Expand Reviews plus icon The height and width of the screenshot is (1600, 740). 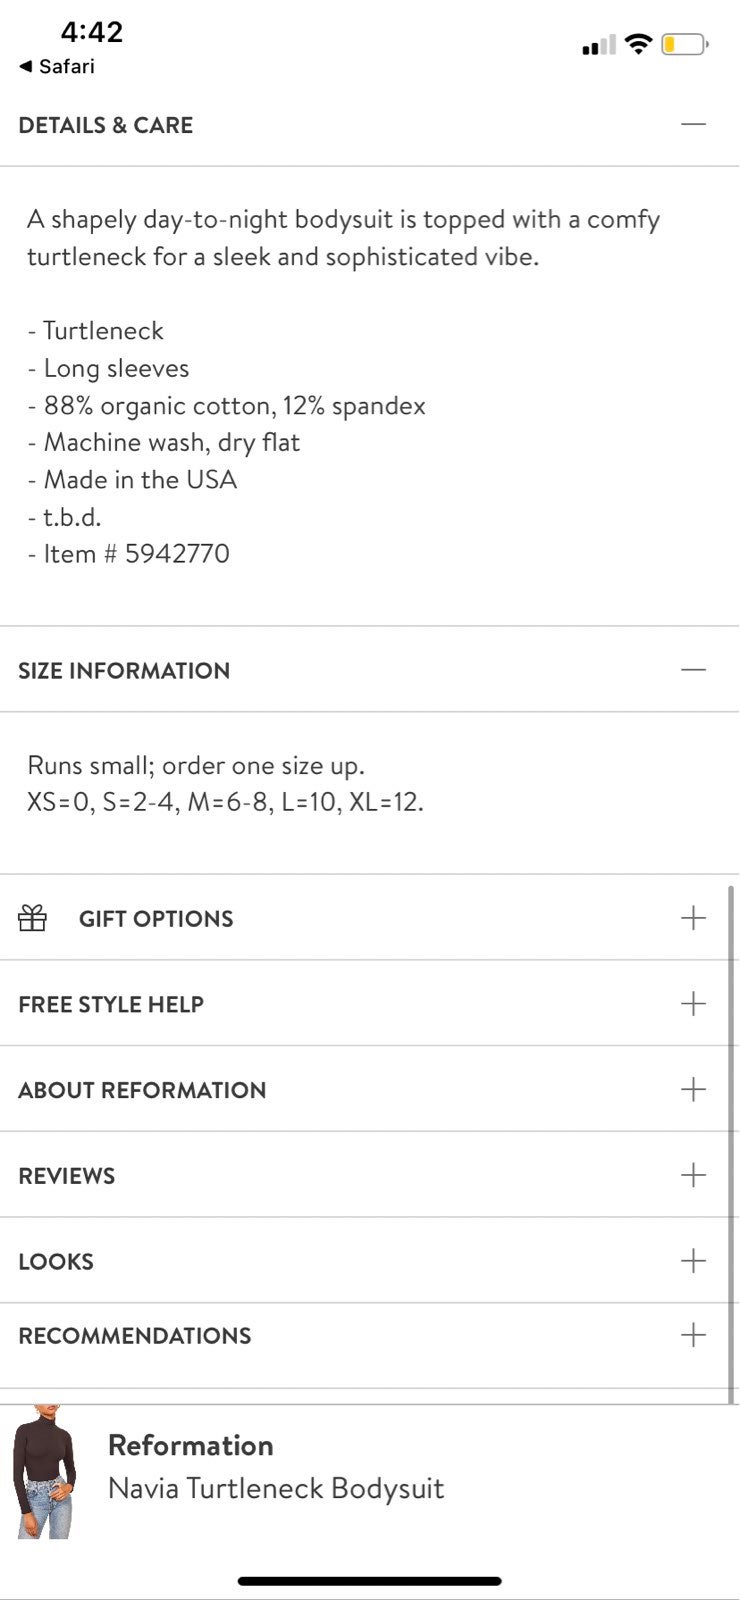pyautogui.click(x=693, y=1175)
